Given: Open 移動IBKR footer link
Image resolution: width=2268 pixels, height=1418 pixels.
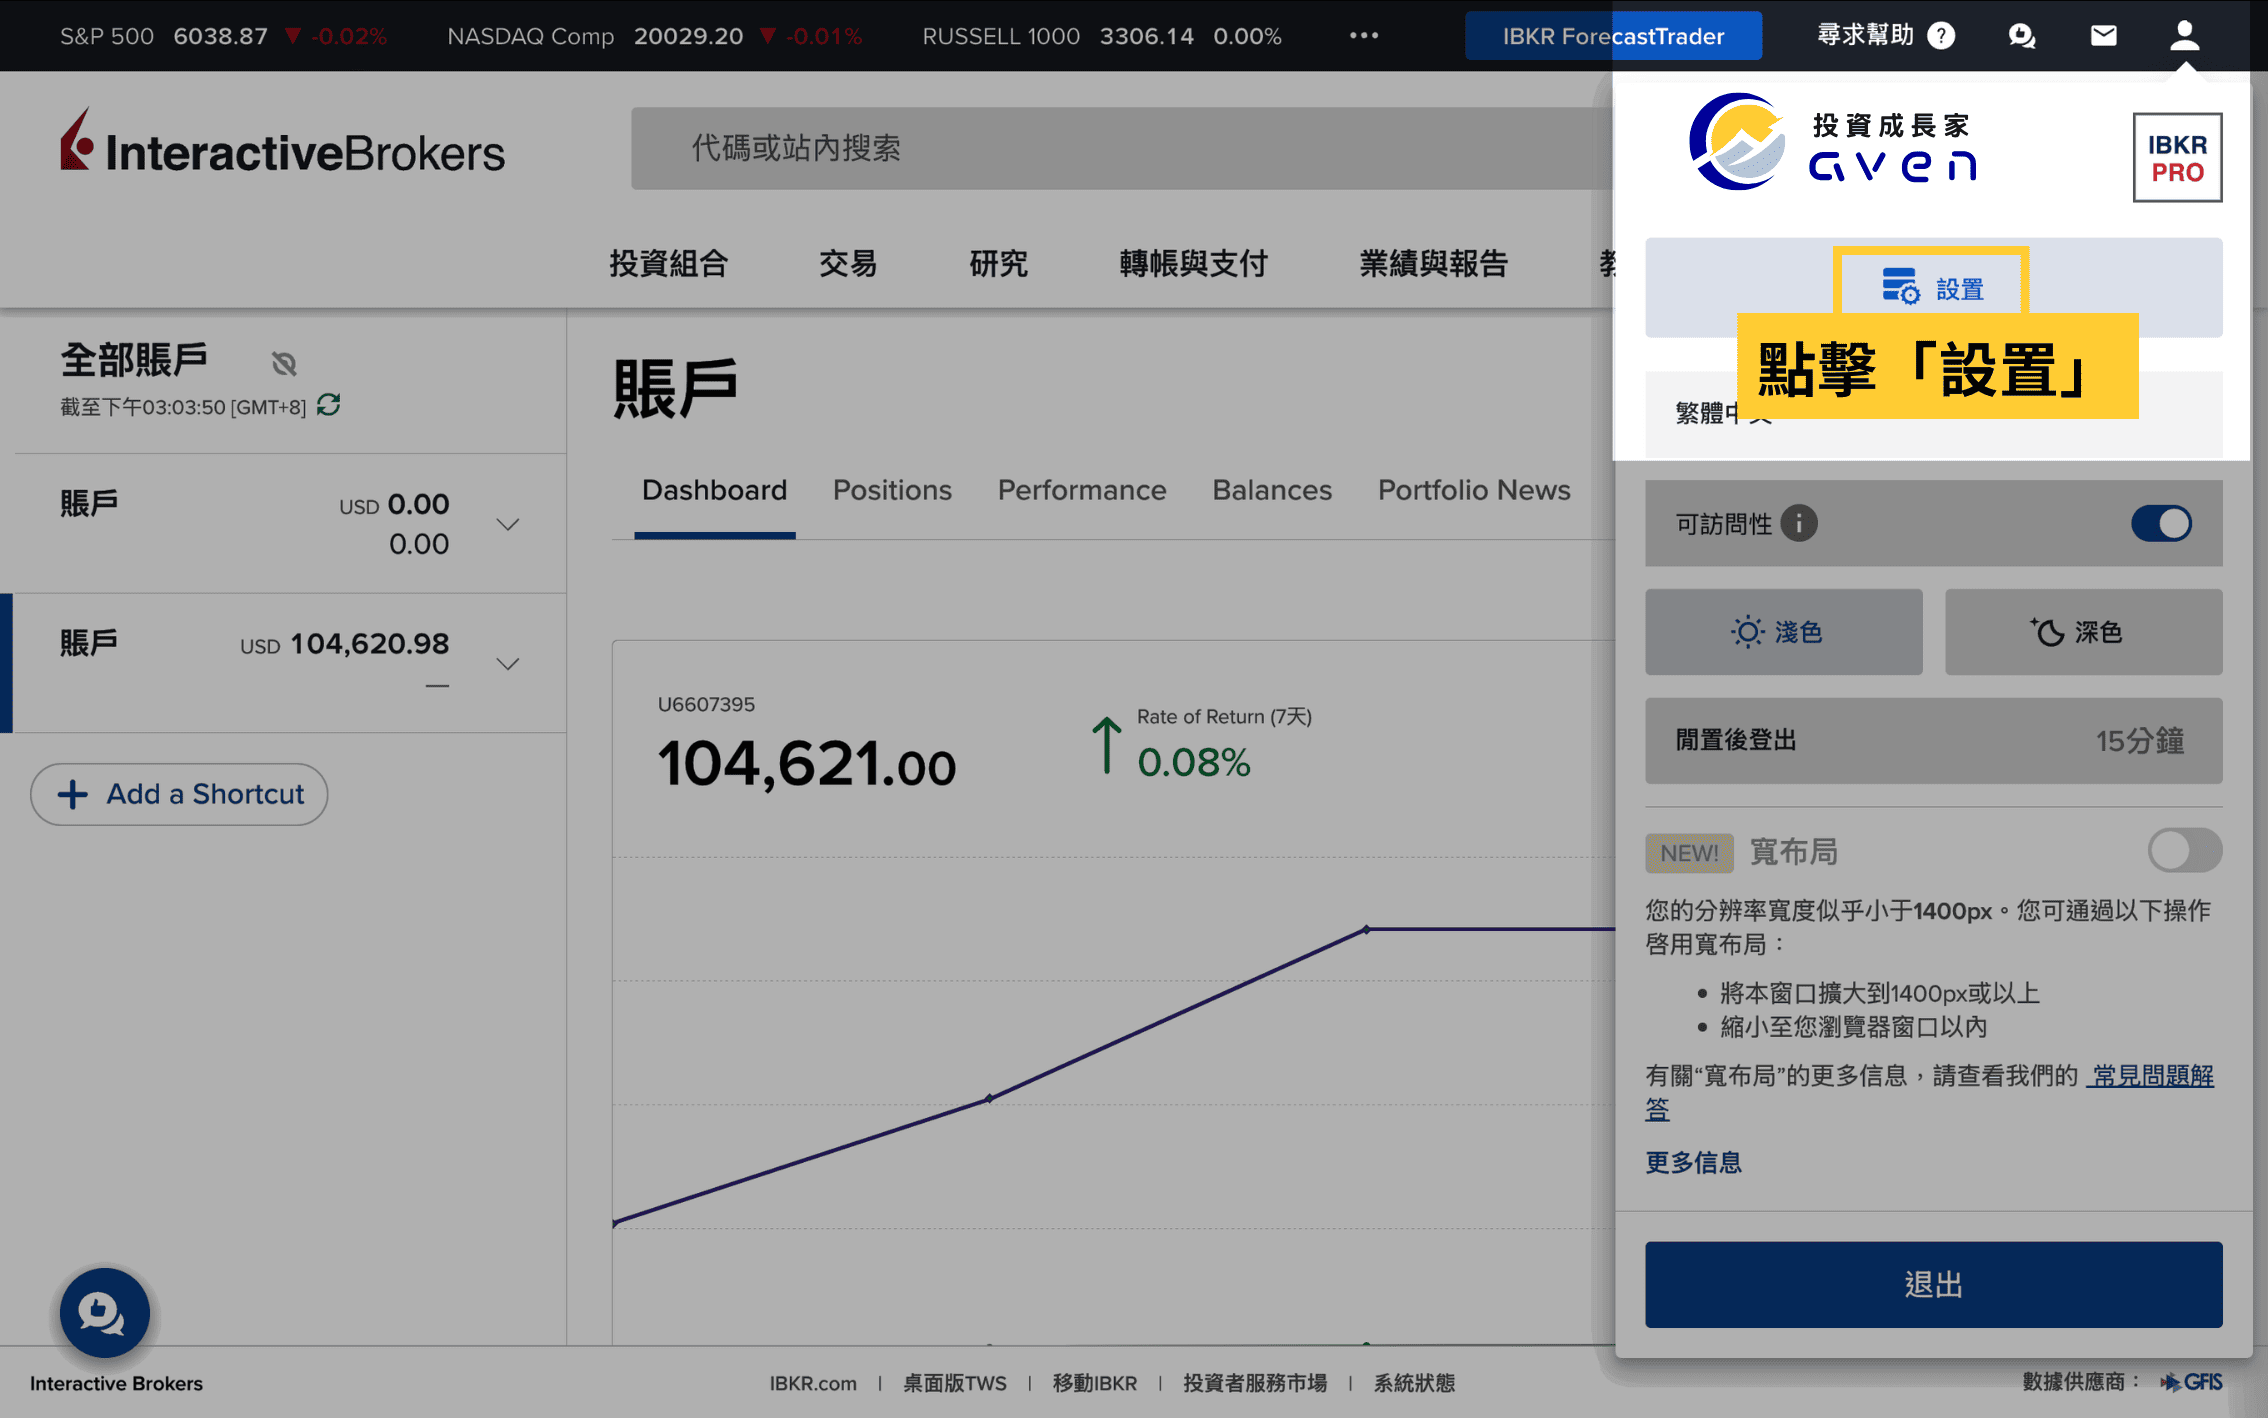Looking at the screenshot, I should click(x=1095, y=1383).
